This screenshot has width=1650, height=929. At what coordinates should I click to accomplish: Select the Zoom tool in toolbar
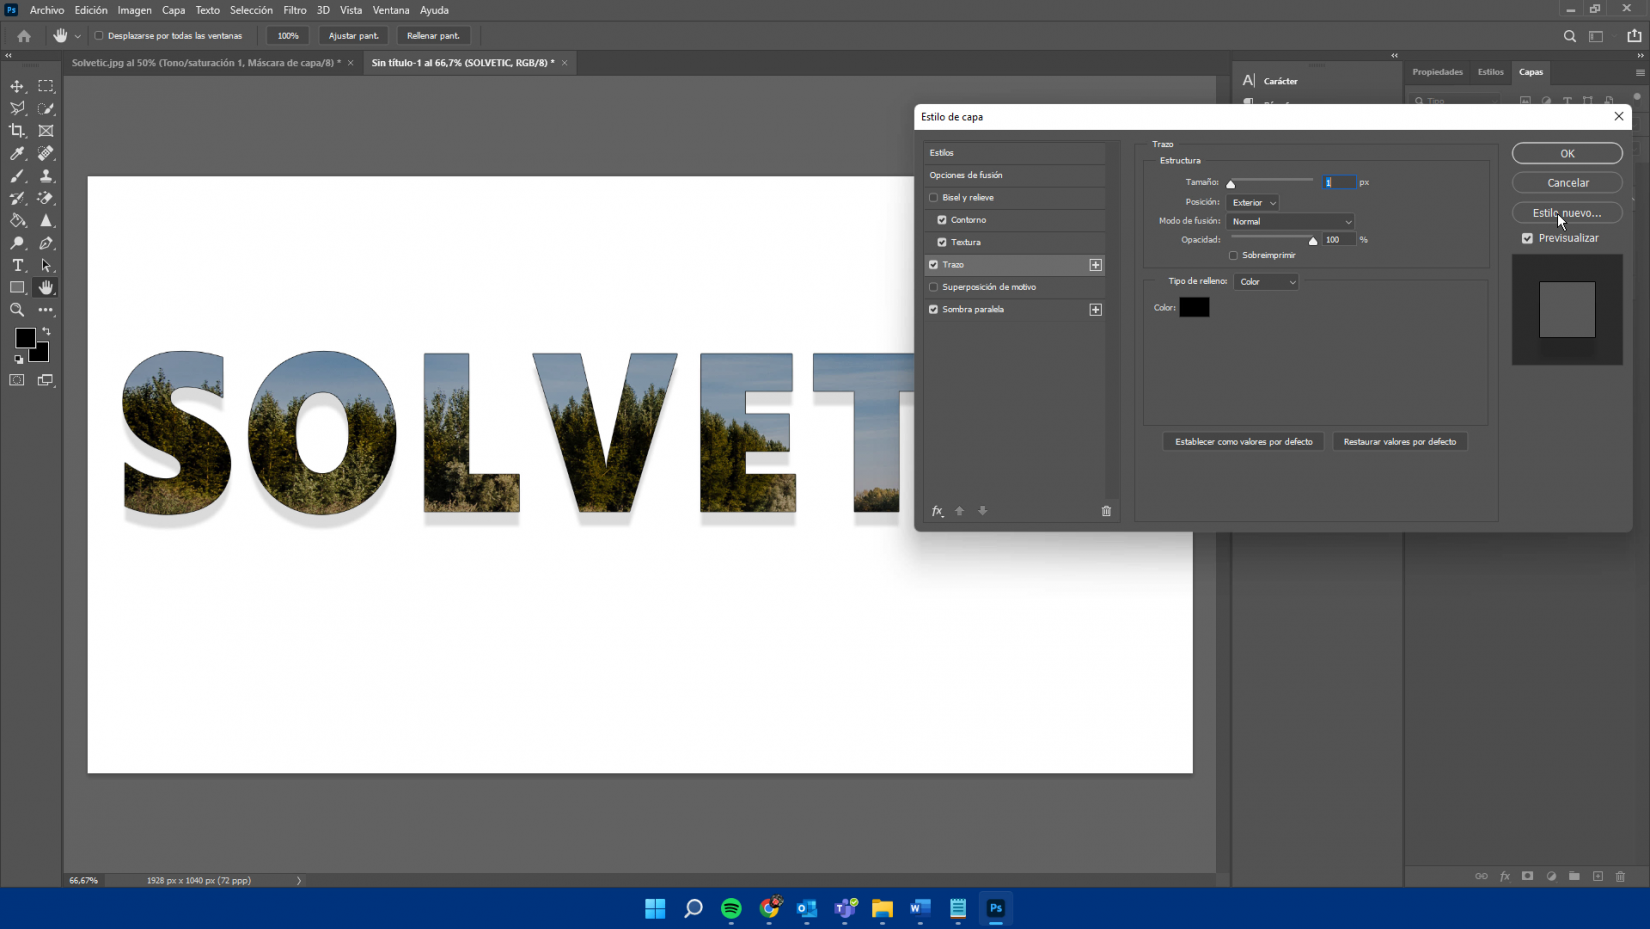17,310
